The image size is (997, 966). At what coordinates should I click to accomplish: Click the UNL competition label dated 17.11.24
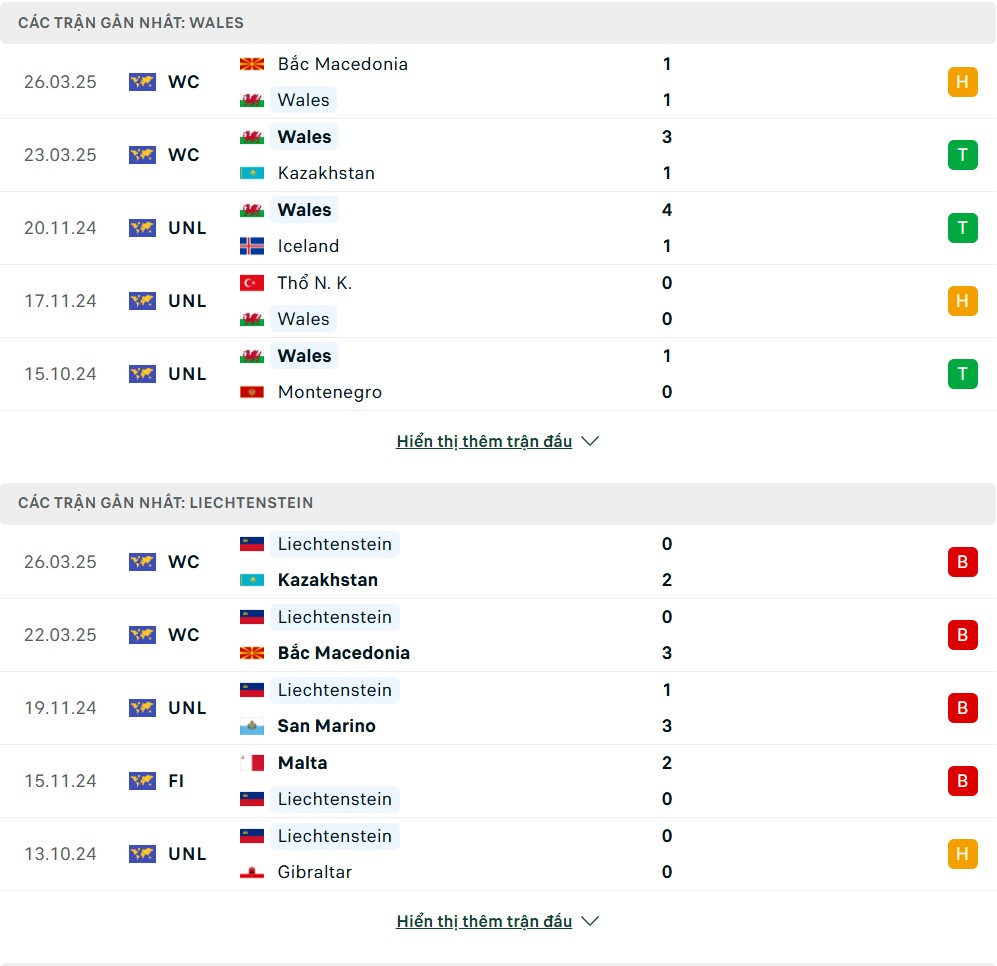tap(187, 301)
